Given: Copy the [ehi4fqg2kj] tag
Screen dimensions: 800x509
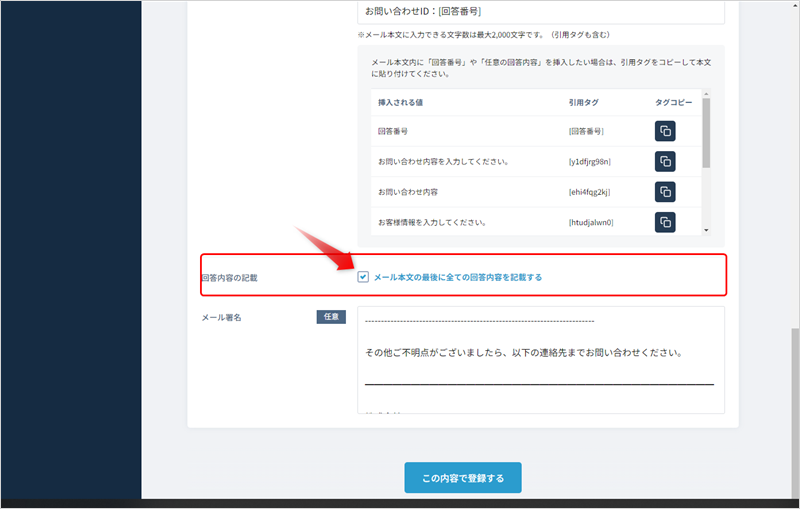Looking at the screenshot, I should pyautogui.click(x=665, y=192).
